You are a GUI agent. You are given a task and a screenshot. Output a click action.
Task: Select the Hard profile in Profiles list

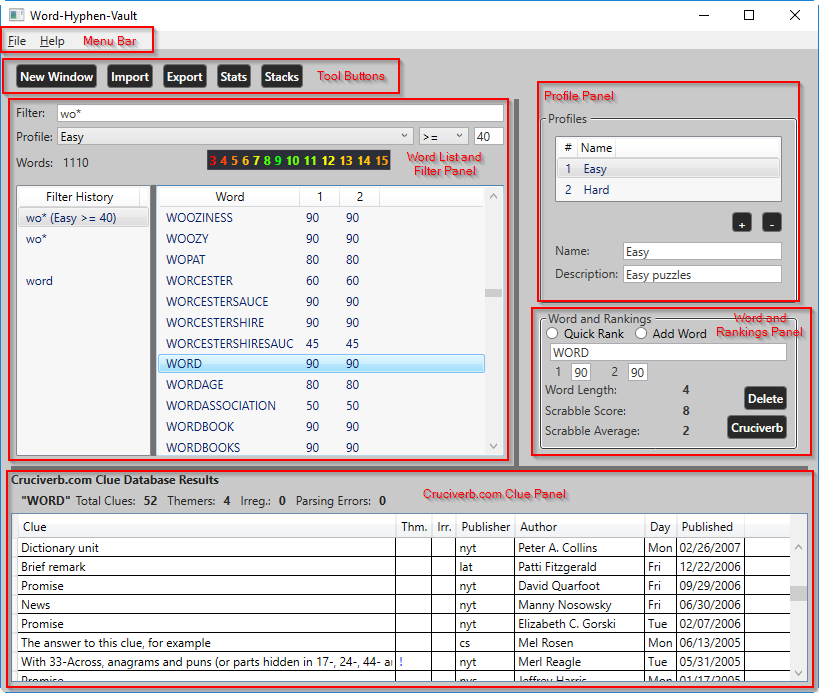tap(668, 190)
